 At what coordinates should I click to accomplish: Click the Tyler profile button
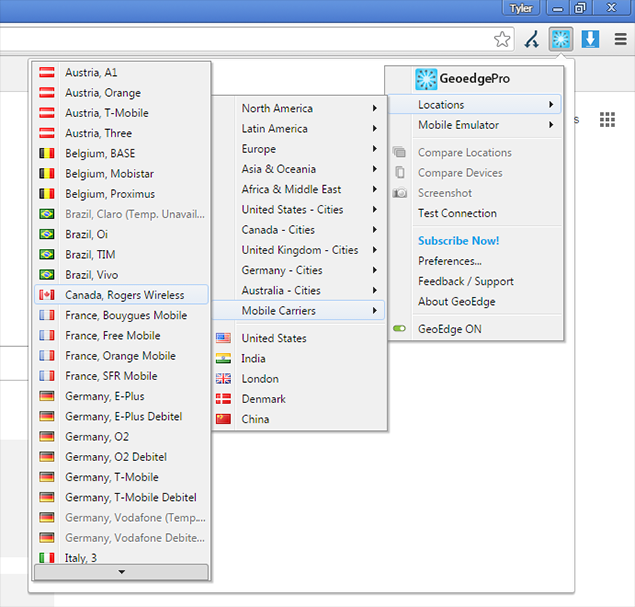point(521,8)
